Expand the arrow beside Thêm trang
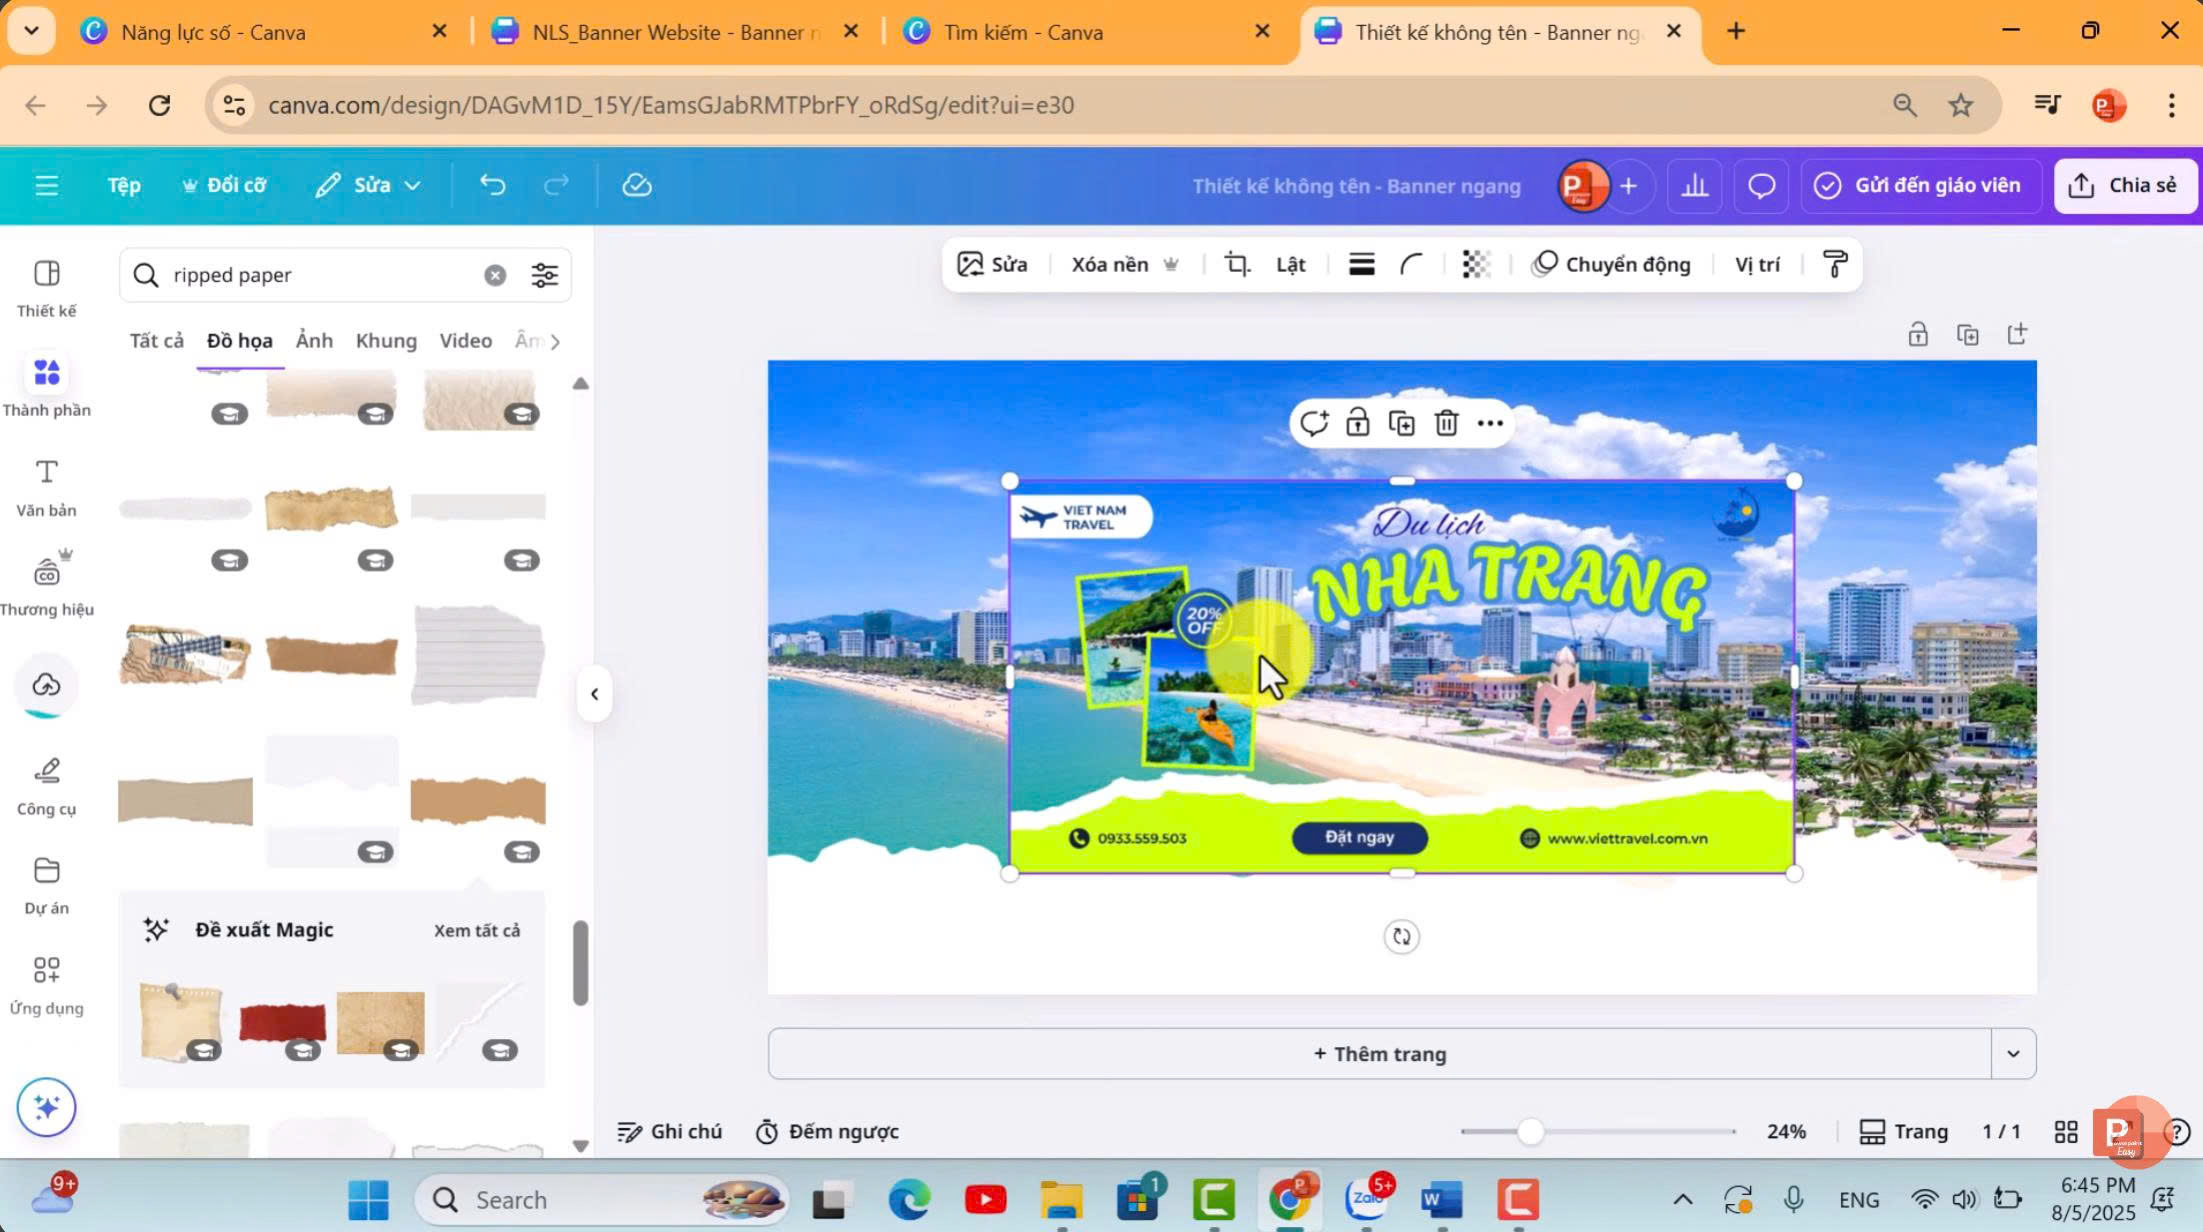 point(2012,1053)
